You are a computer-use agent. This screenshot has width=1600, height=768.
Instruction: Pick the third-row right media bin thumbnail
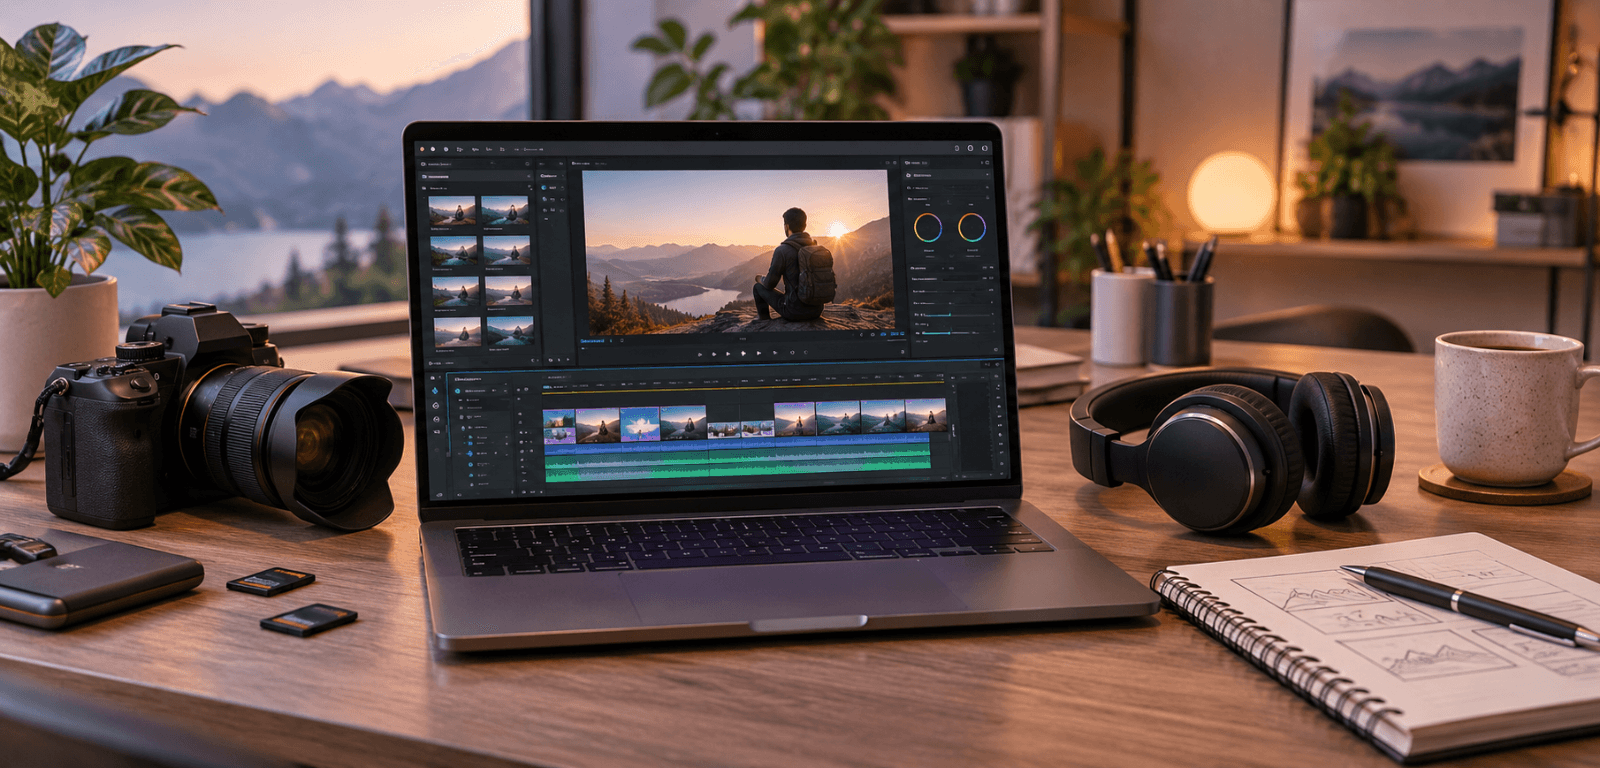tap(509, 291)
